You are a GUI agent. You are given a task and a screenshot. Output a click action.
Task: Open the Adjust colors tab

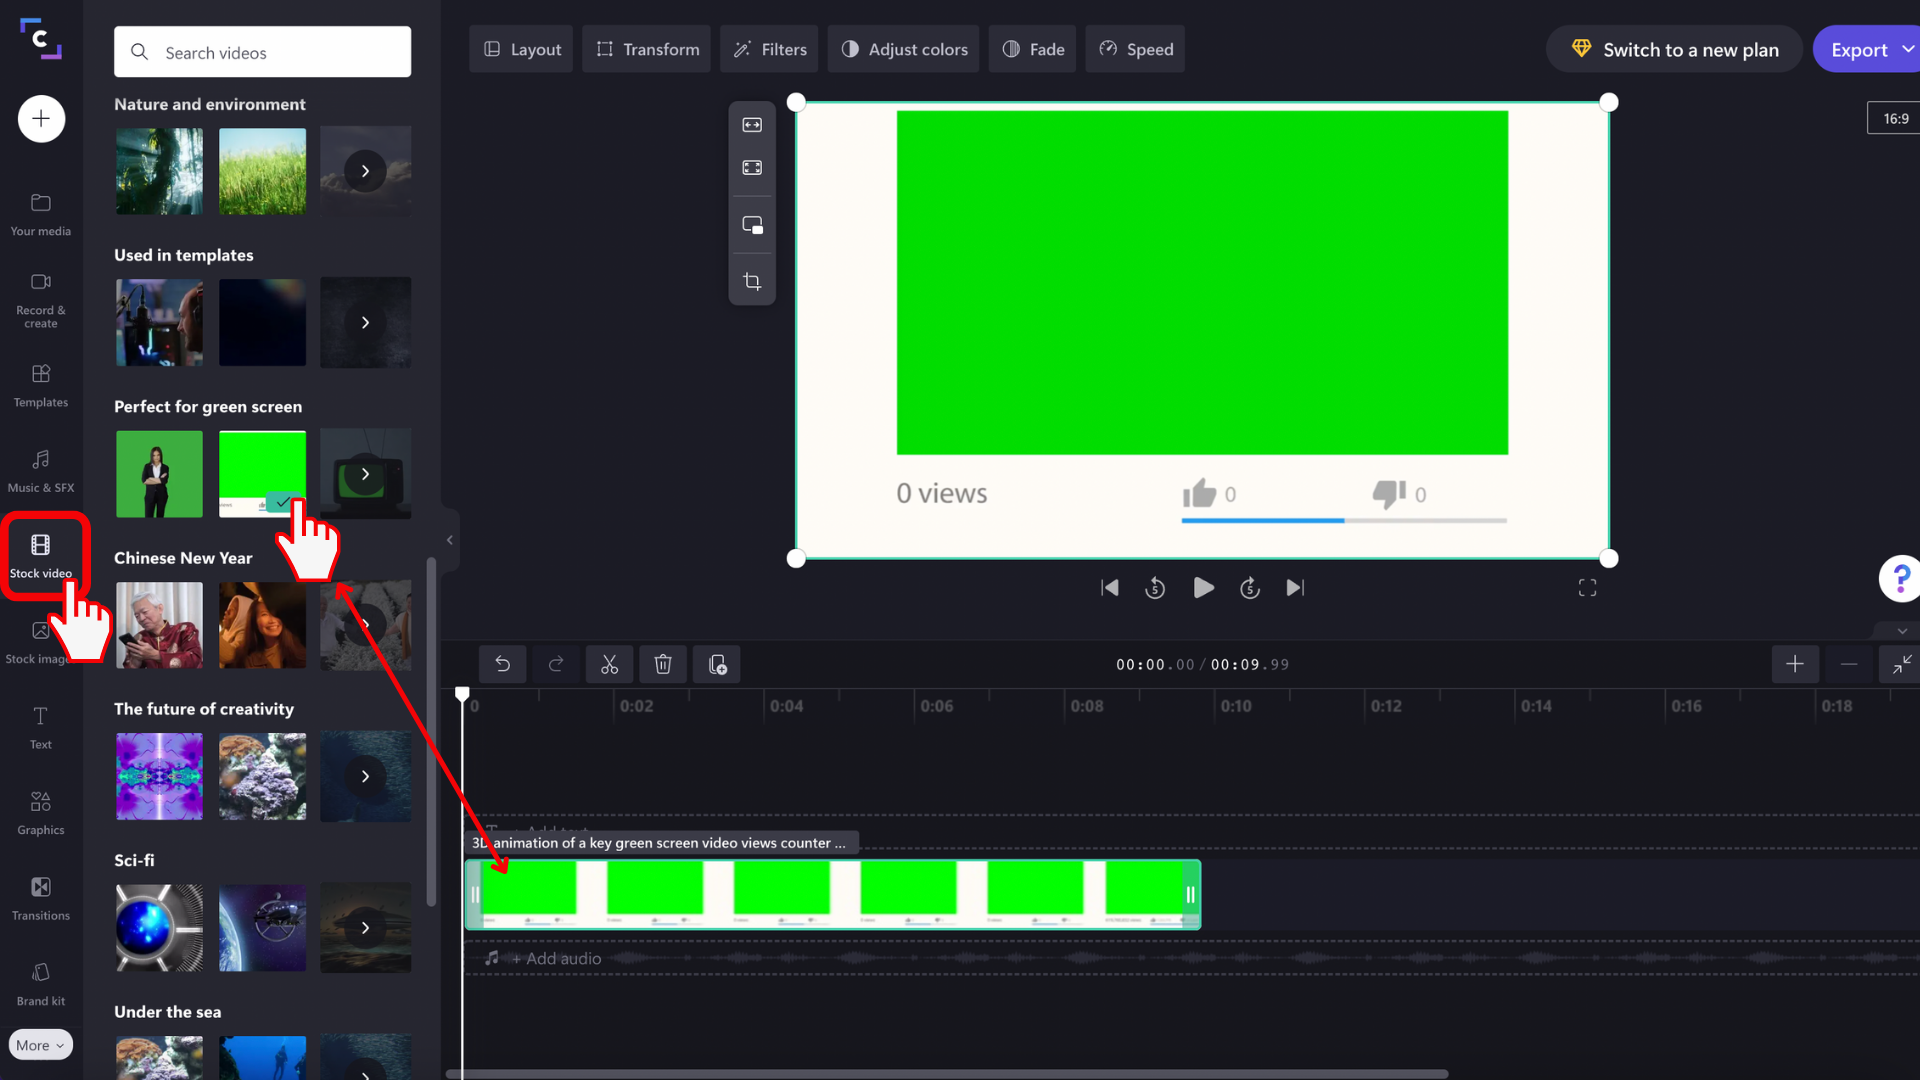pos(903,48)
